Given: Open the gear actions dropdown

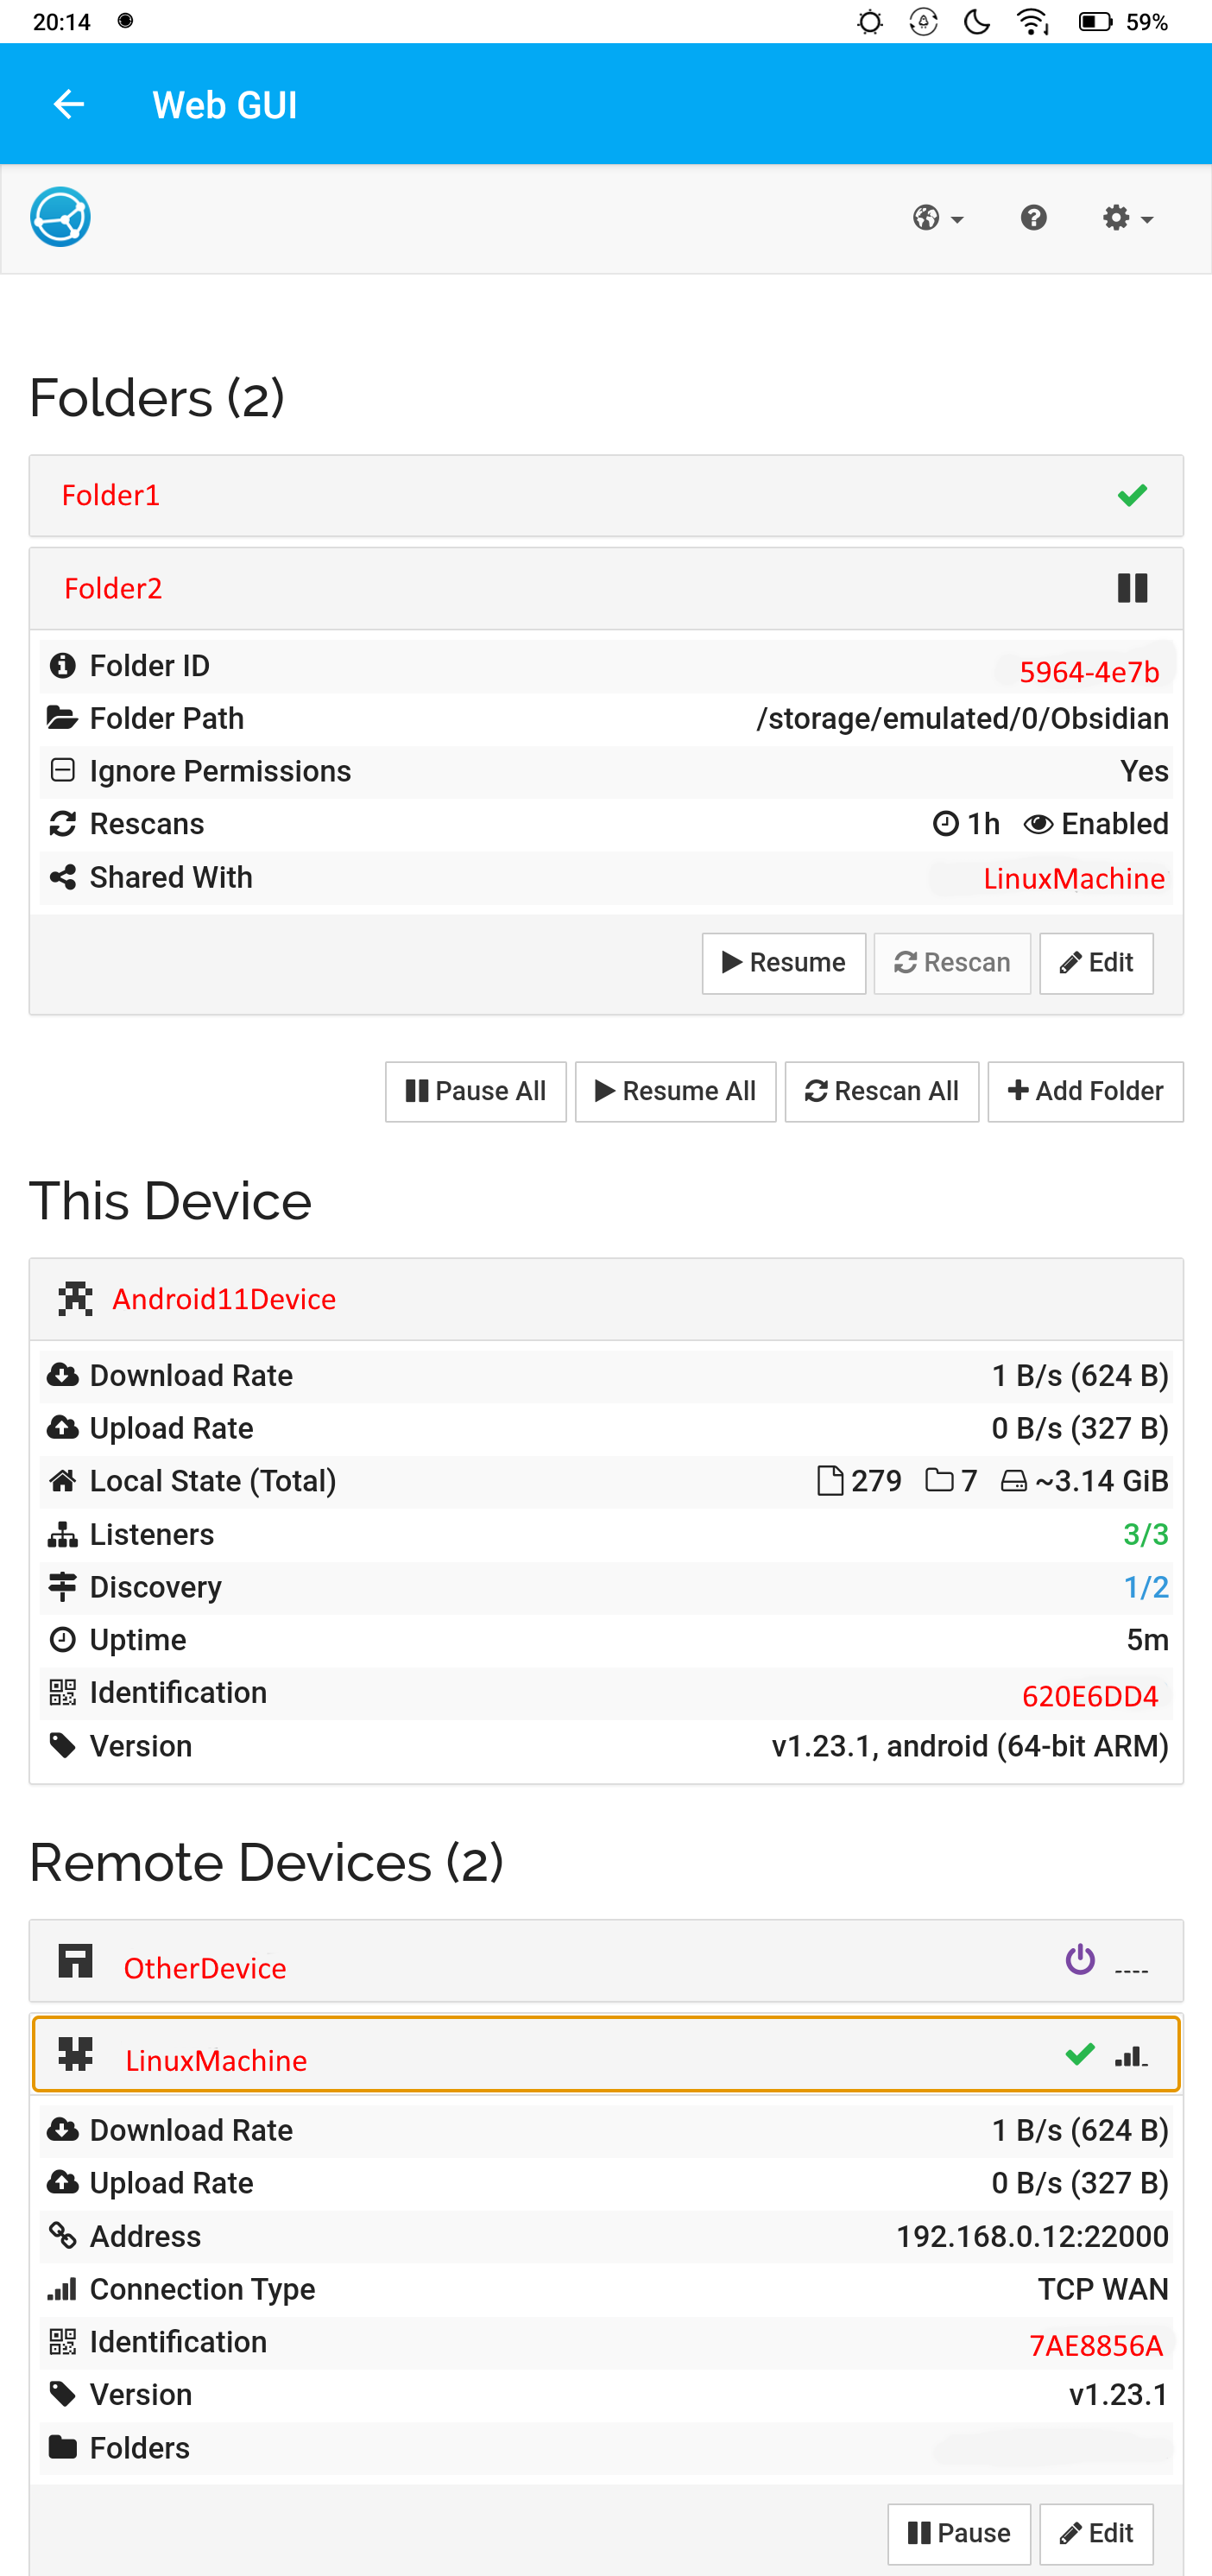Looking at the screenshot, I should coord(1128,218).
